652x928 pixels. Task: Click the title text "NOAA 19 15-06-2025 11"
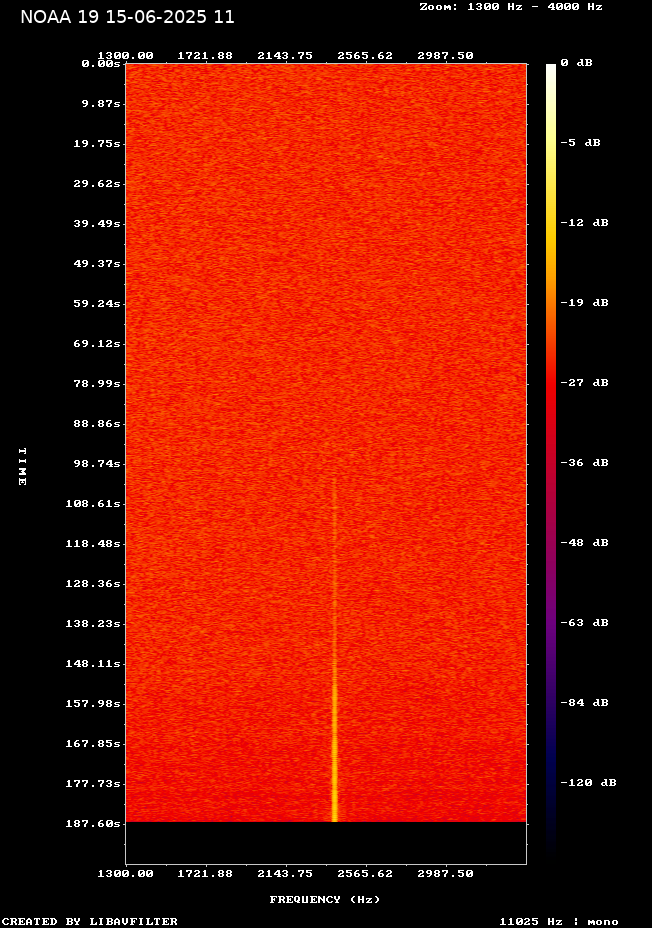tap(127, 17)
